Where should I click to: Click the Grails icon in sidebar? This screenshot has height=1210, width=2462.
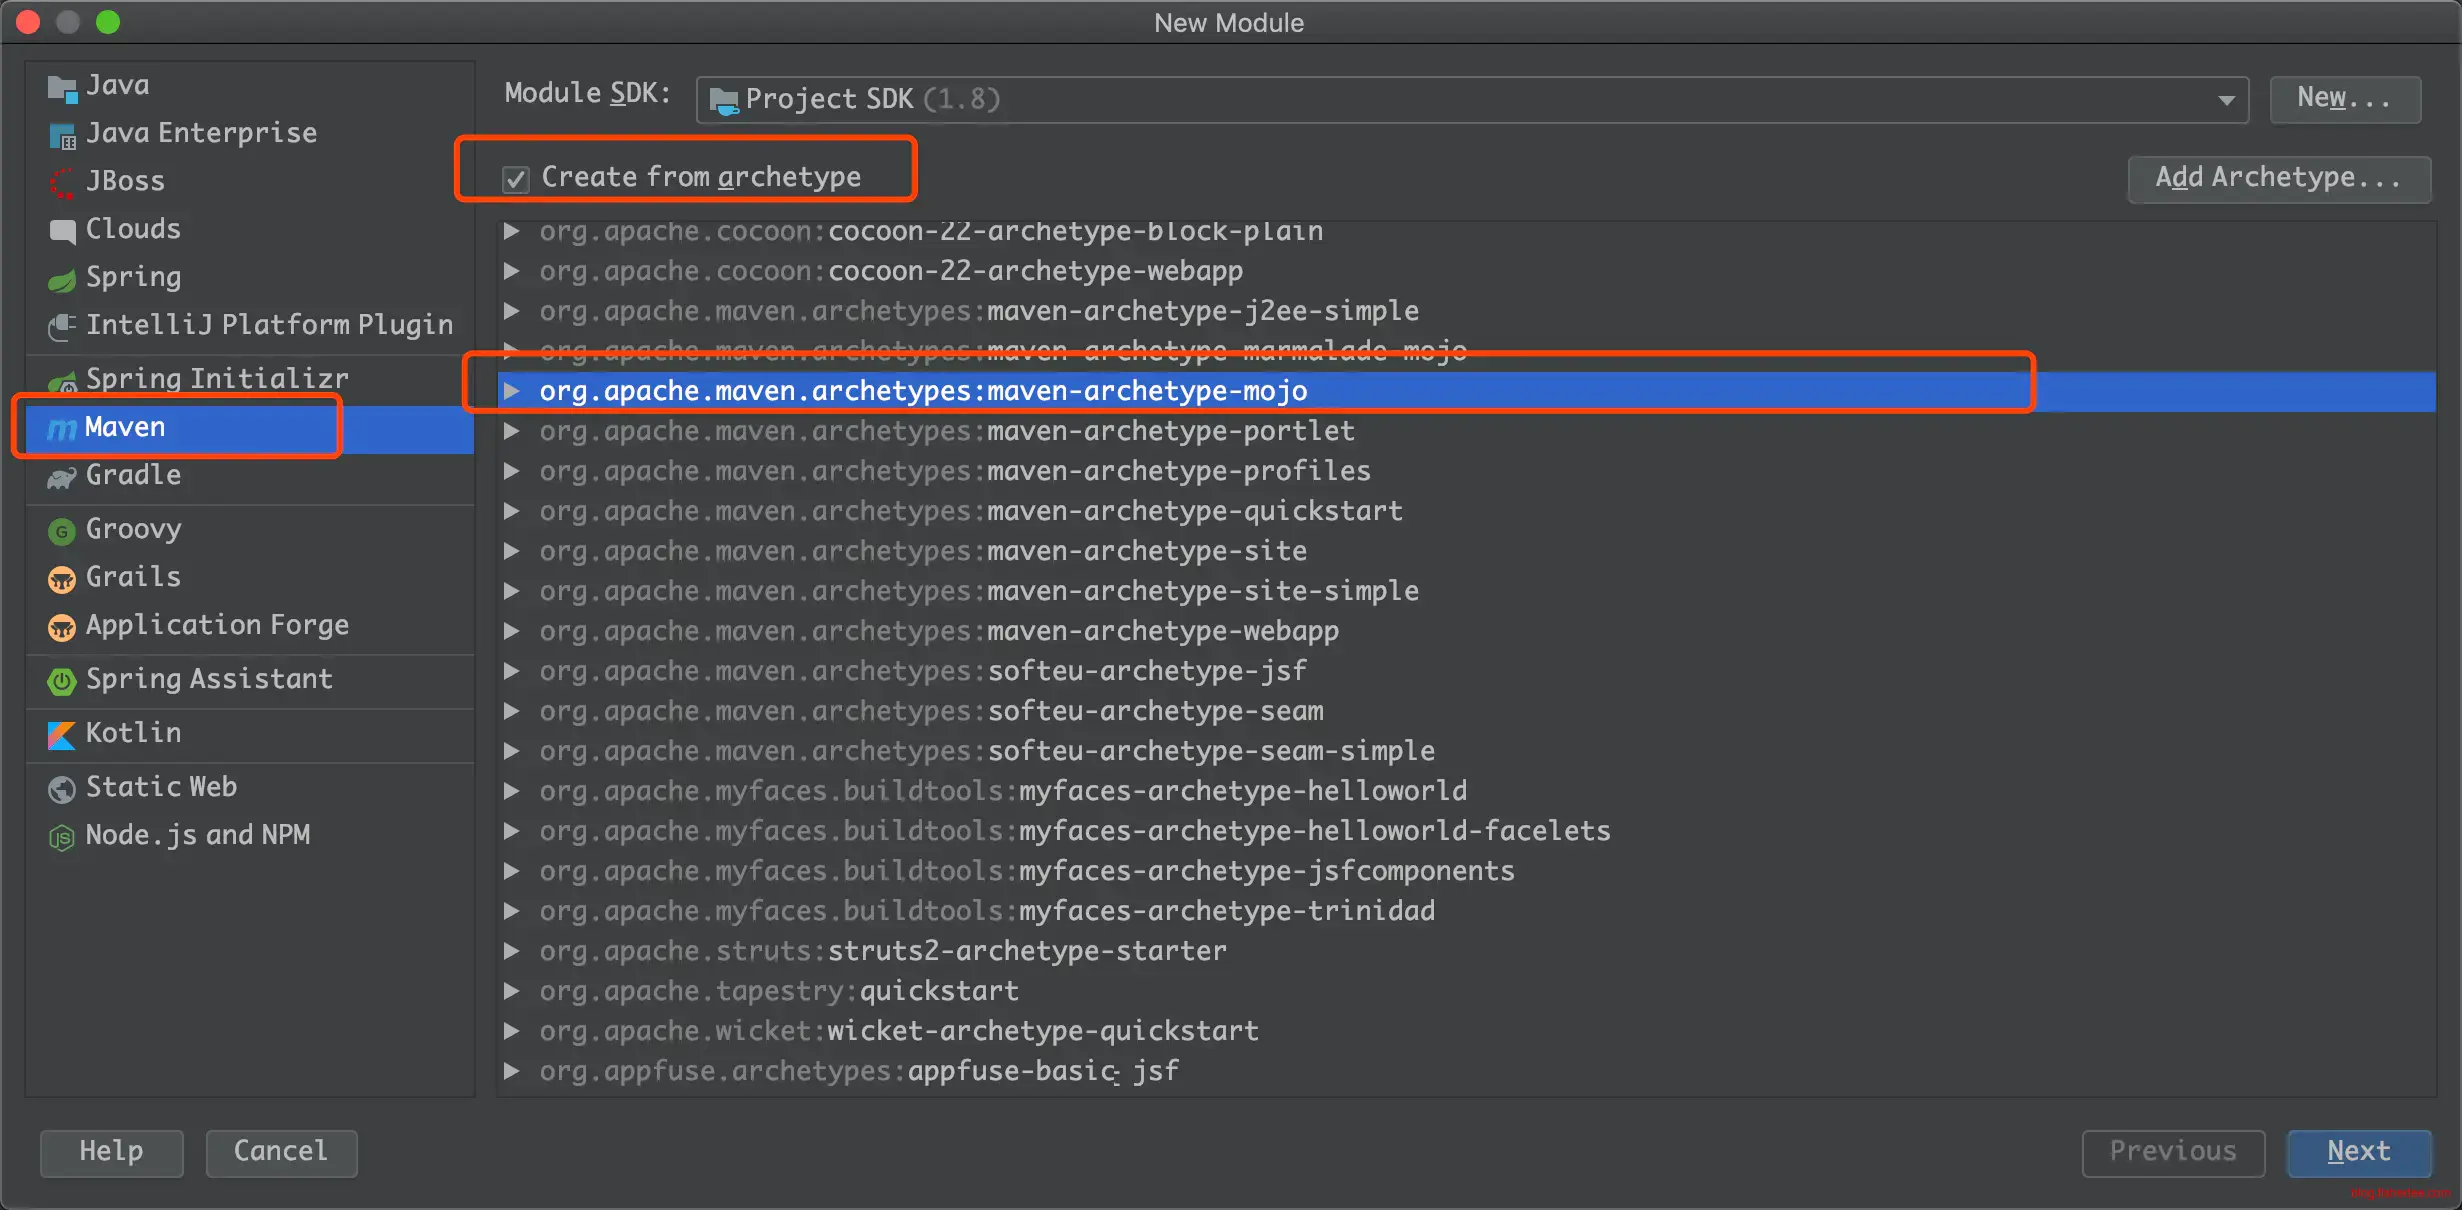click(61, 579)
